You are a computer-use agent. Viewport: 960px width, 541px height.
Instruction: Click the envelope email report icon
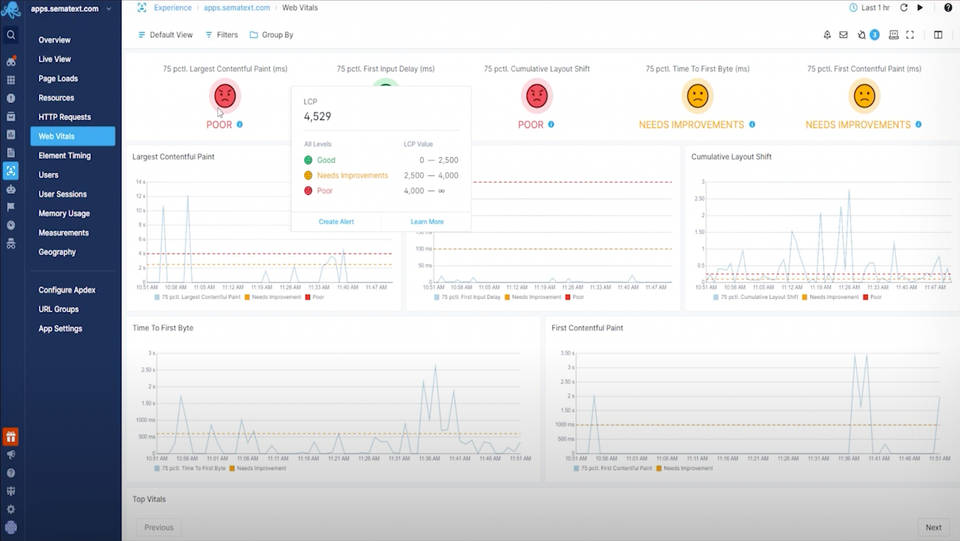[843, 35]
